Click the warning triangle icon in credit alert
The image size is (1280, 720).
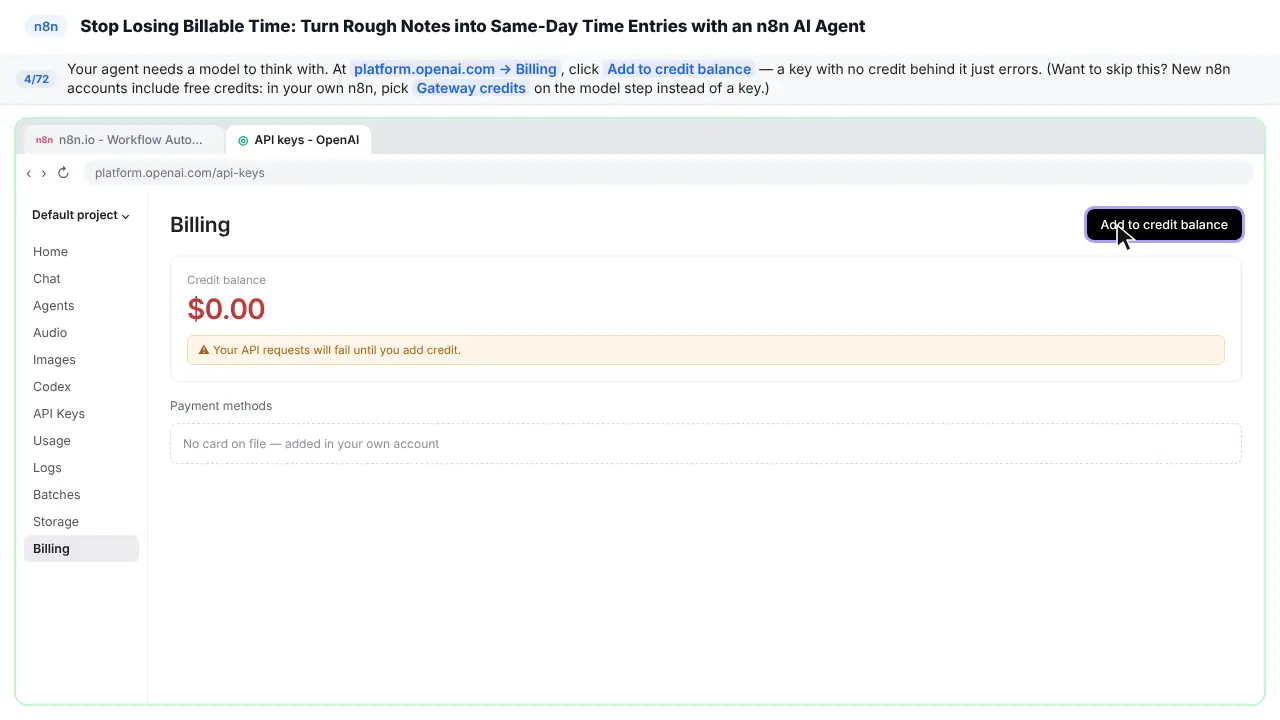(204, 350)
